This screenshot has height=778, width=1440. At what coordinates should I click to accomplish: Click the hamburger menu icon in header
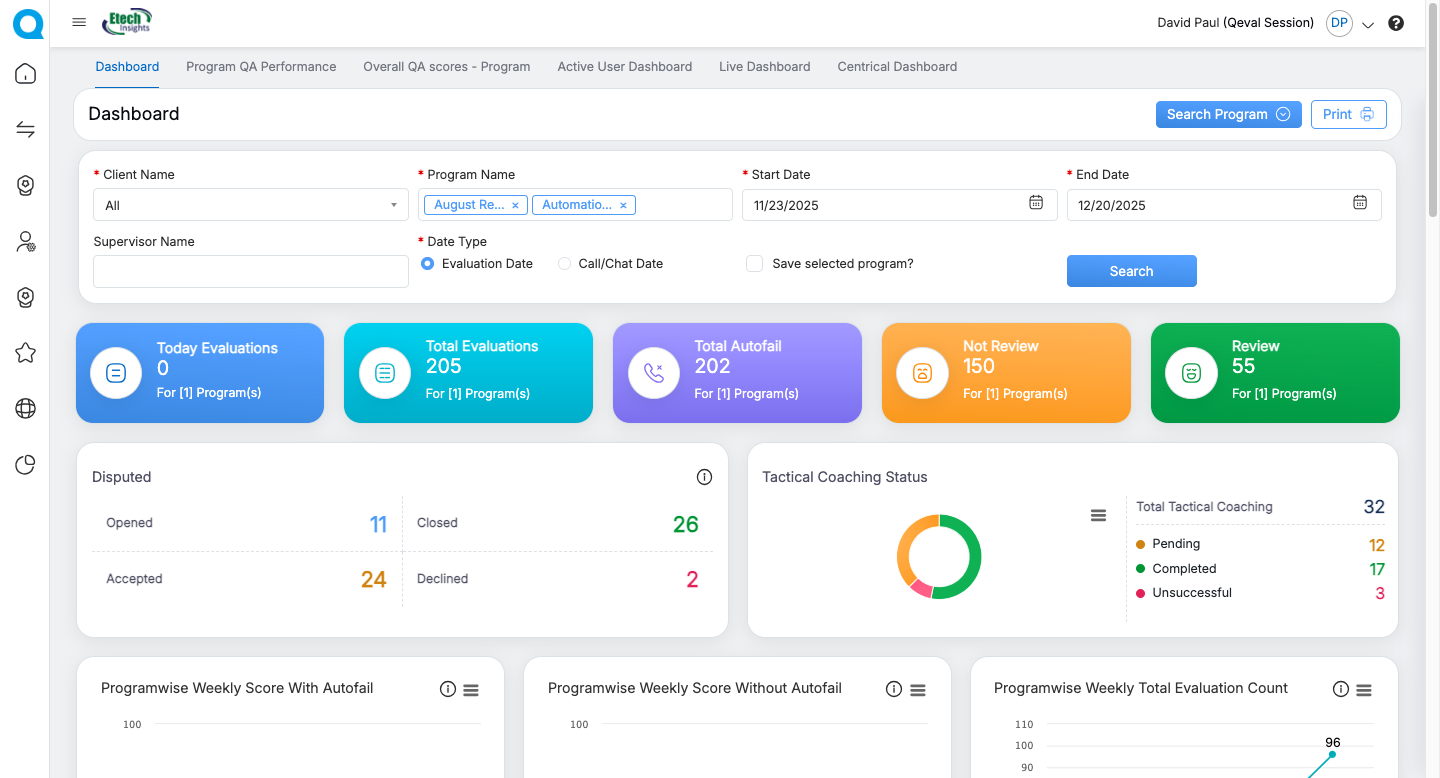pos(79,22)
